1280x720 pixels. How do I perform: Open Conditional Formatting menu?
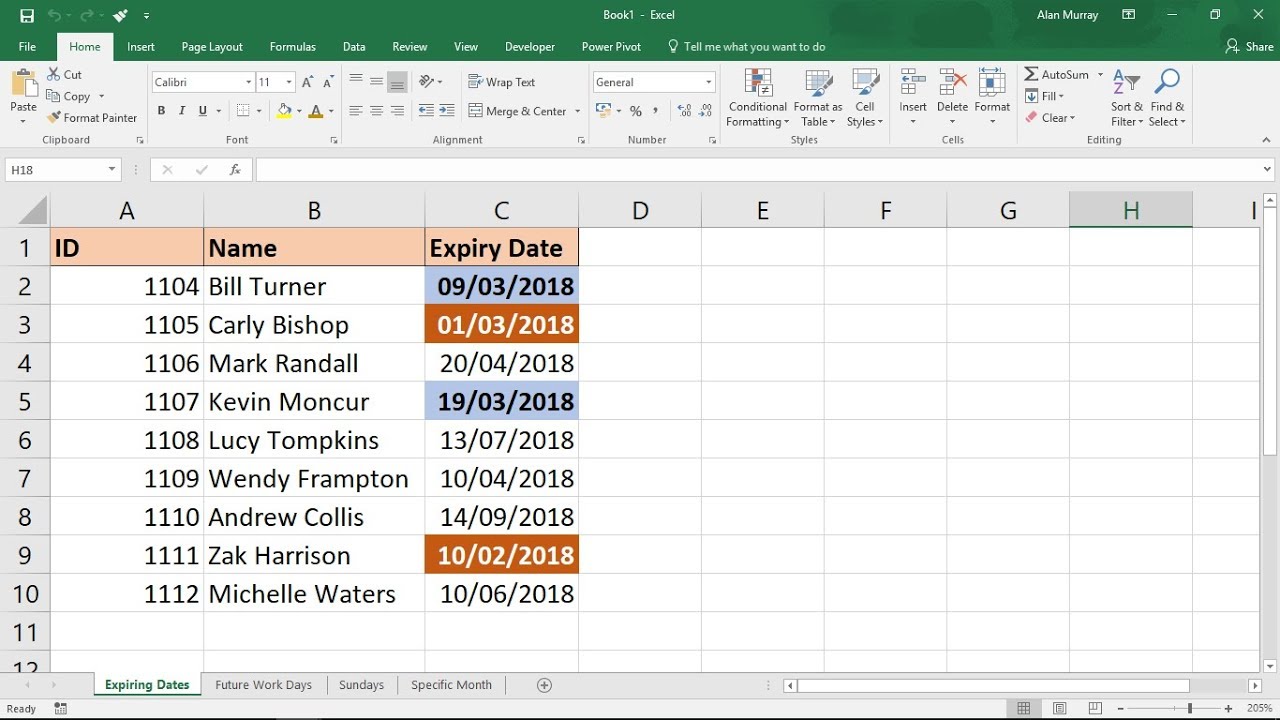[x=758, y=98]
